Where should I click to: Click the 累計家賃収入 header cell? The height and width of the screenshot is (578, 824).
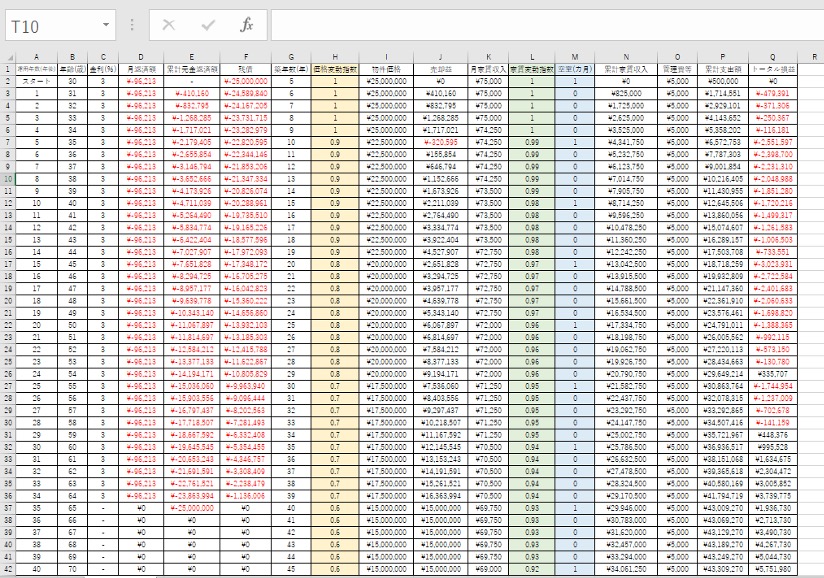[626, 69]
